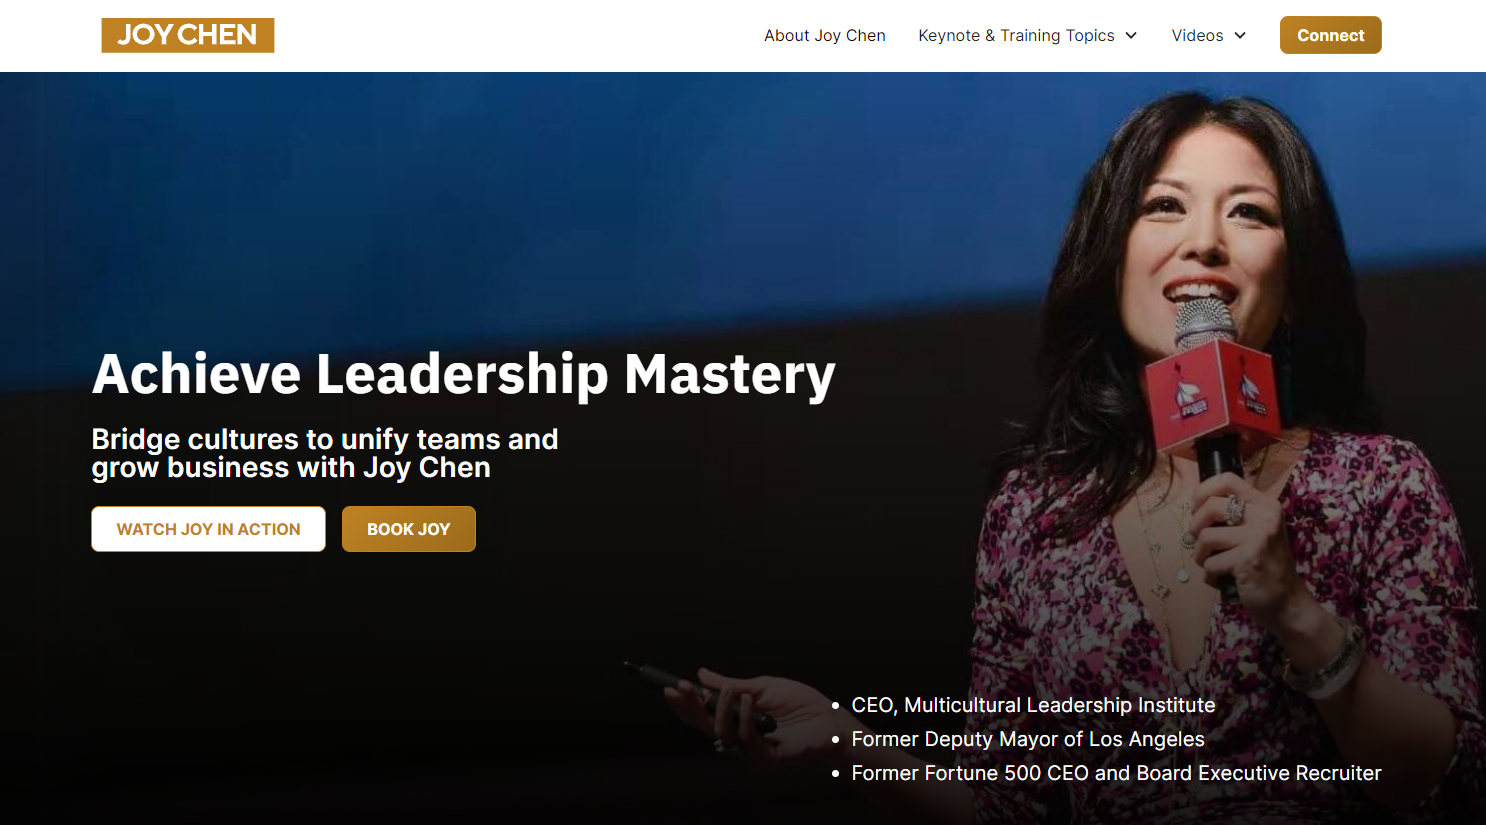1486x825 pixels.
Task: Expand the chevron next to Videos
Action: coord(1240,35)
